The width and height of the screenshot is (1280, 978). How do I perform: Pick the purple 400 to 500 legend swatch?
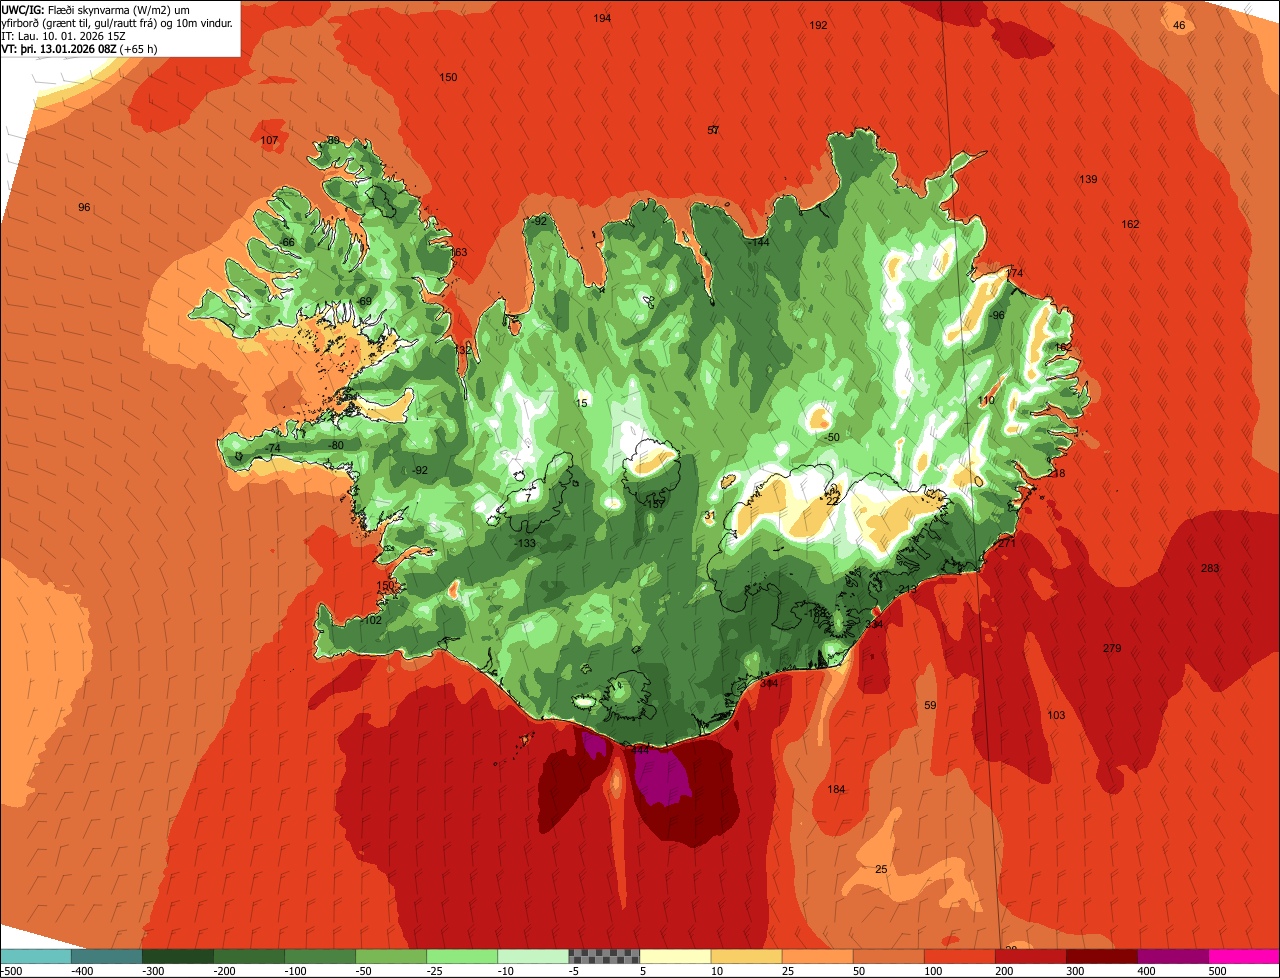point(1172,956)
